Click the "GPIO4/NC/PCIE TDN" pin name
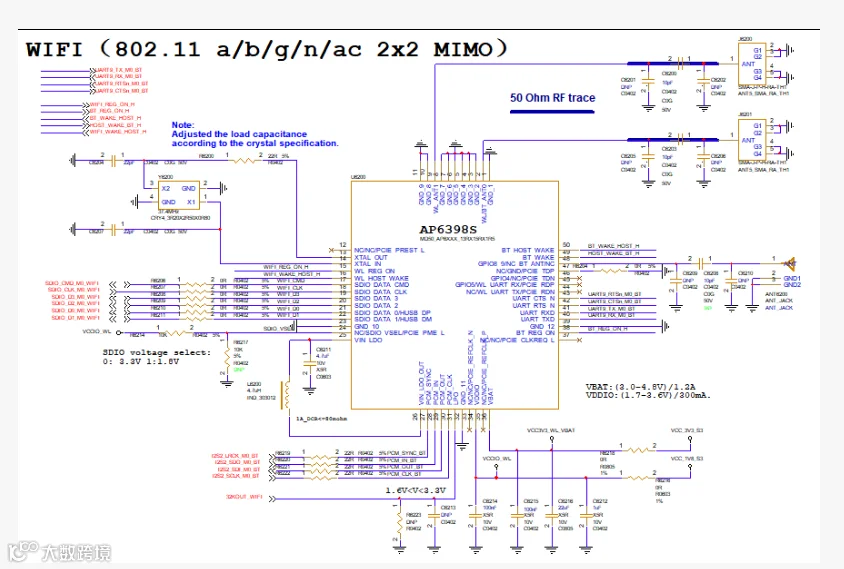Screen dimensions: 844x569 pyautogui.click(x=522, y=278)
